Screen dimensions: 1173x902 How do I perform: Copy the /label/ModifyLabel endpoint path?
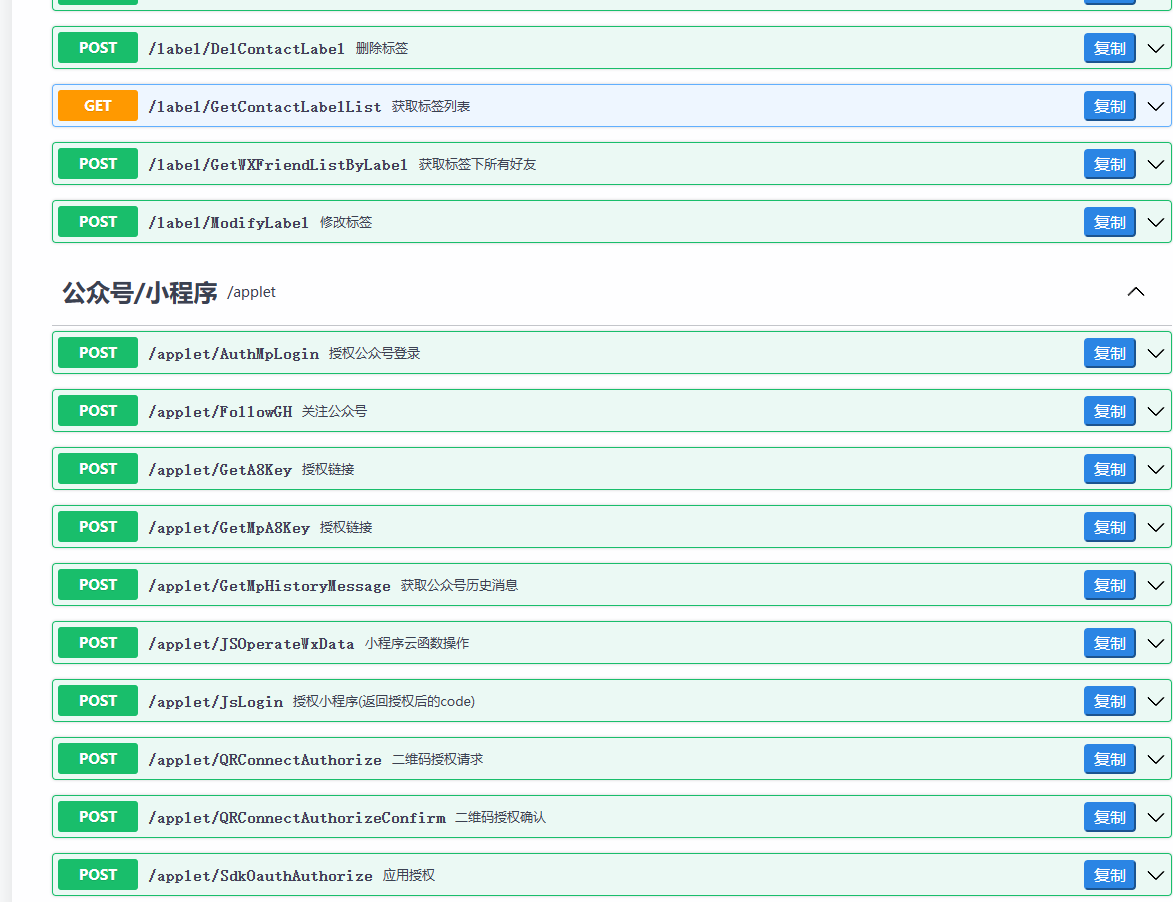click(1109, 222)
